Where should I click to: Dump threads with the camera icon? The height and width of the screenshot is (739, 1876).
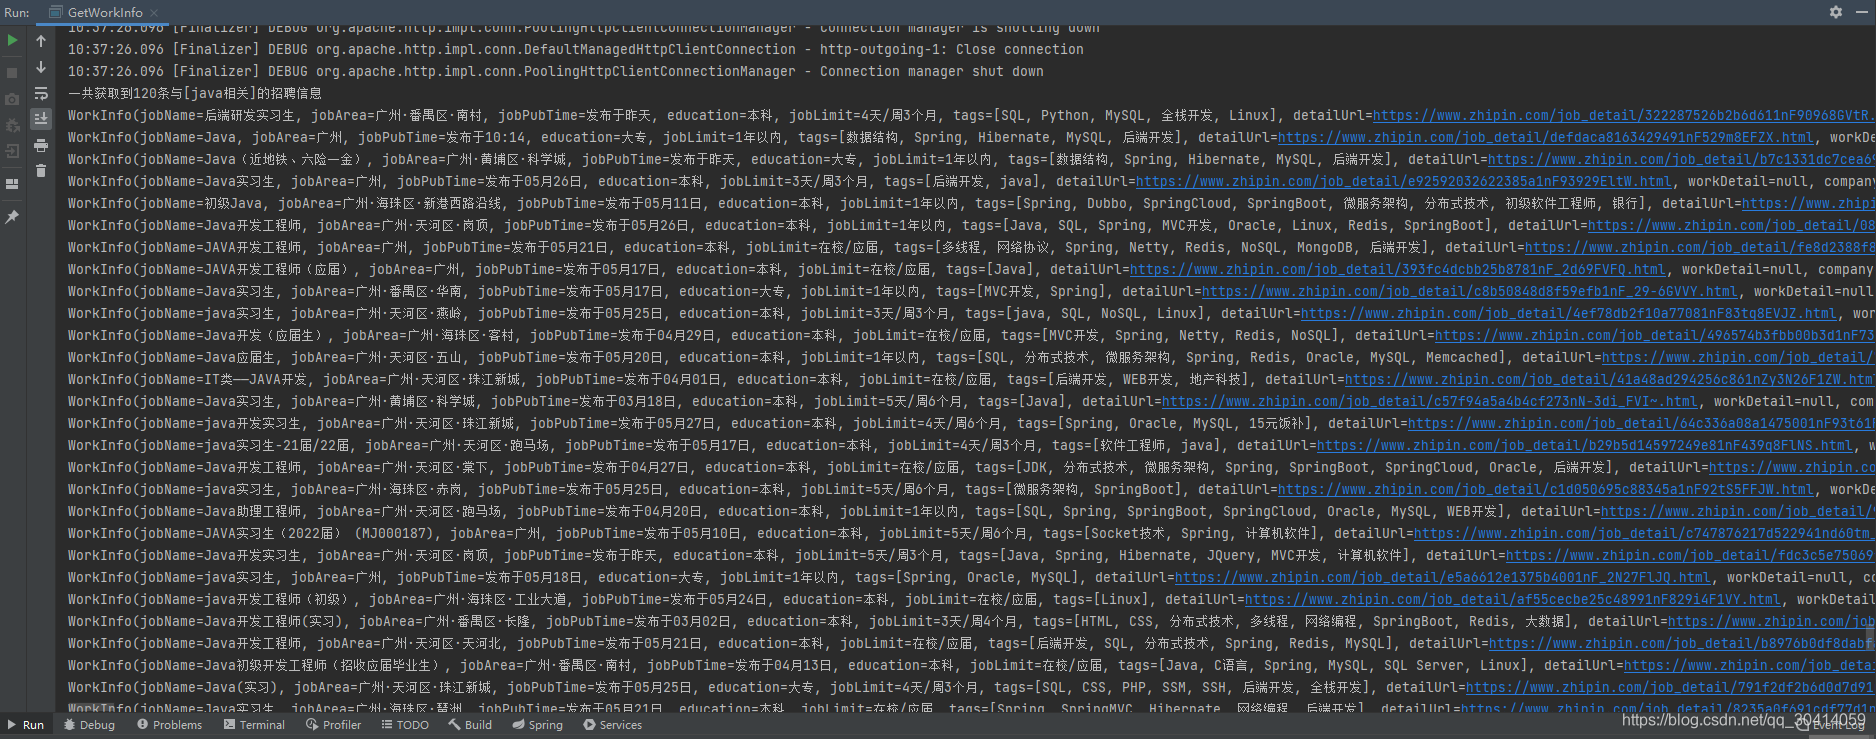(x=12, y=99)
